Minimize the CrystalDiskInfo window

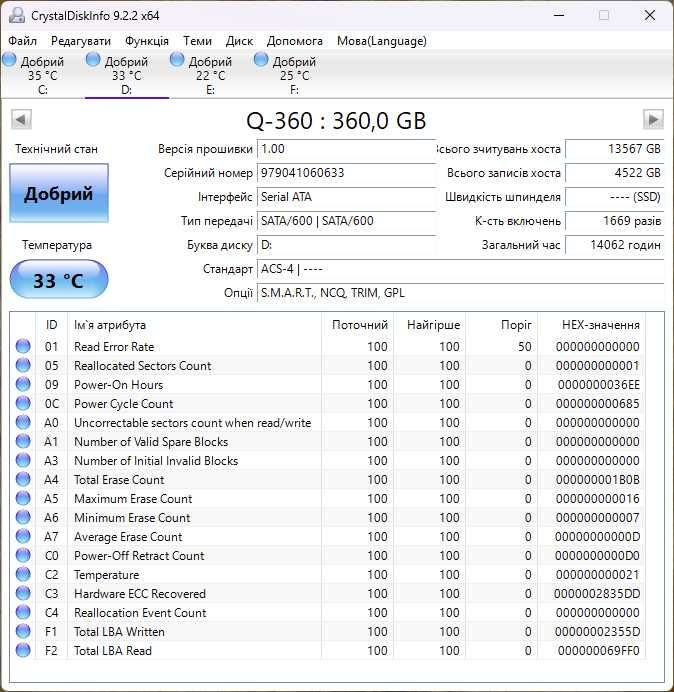coord(559,15)
